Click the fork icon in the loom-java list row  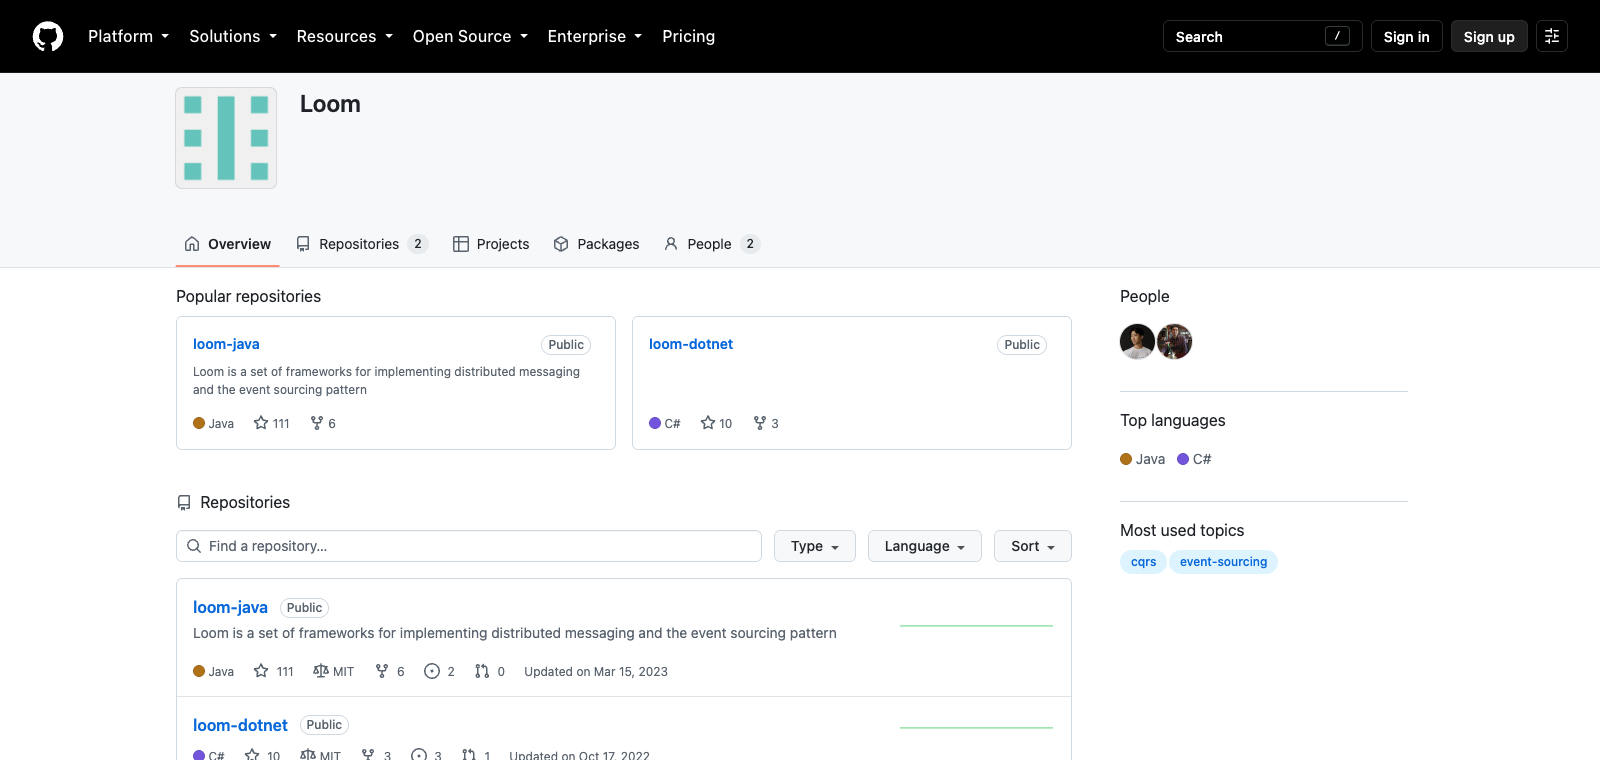tap(382, 671)
